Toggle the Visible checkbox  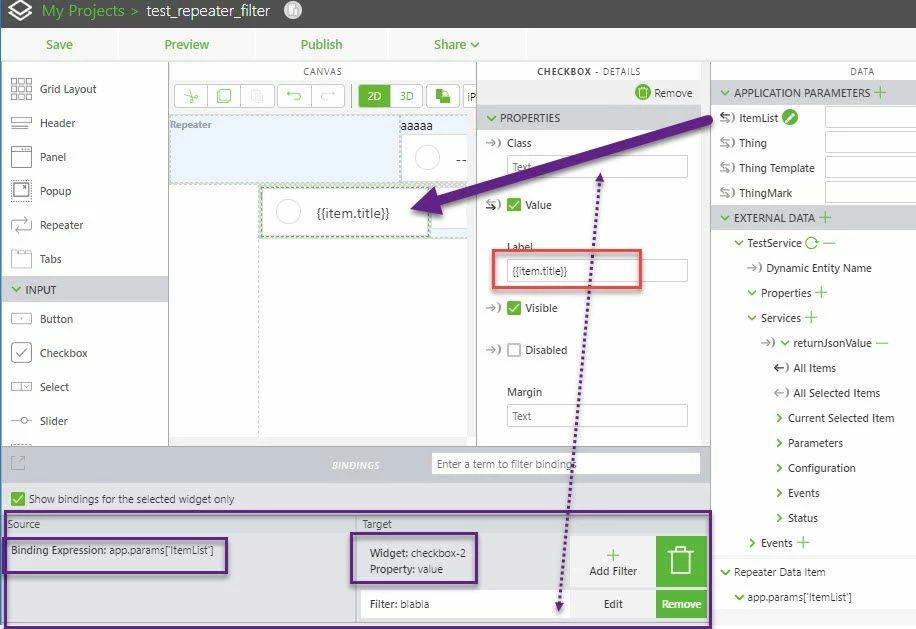coord(514,308)
